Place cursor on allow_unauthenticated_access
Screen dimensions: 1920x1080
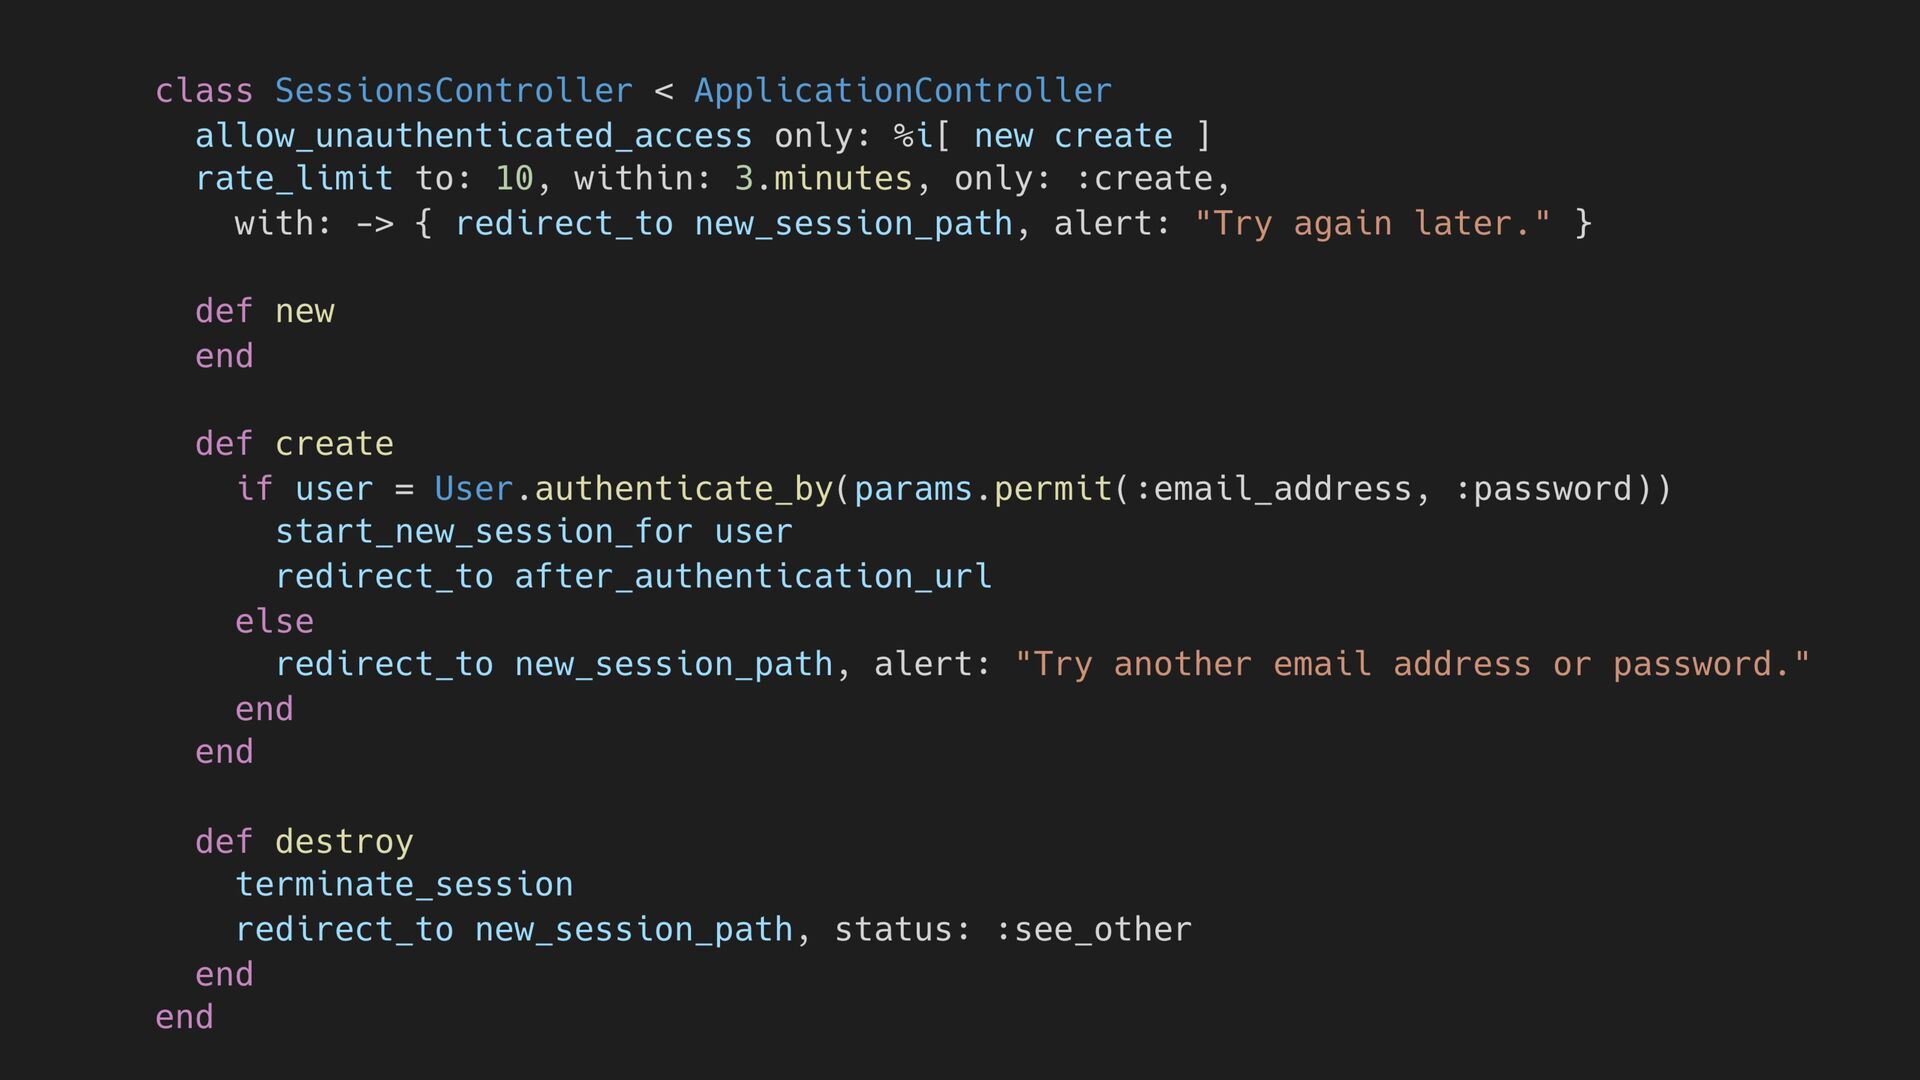474,136
